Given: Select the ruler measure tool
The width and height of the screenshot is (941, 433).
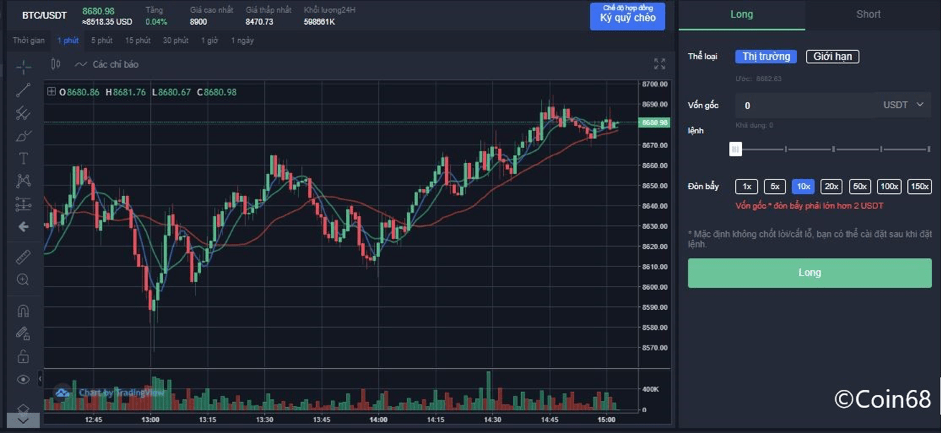Looking at the screenshot, I should pos(23,257).
